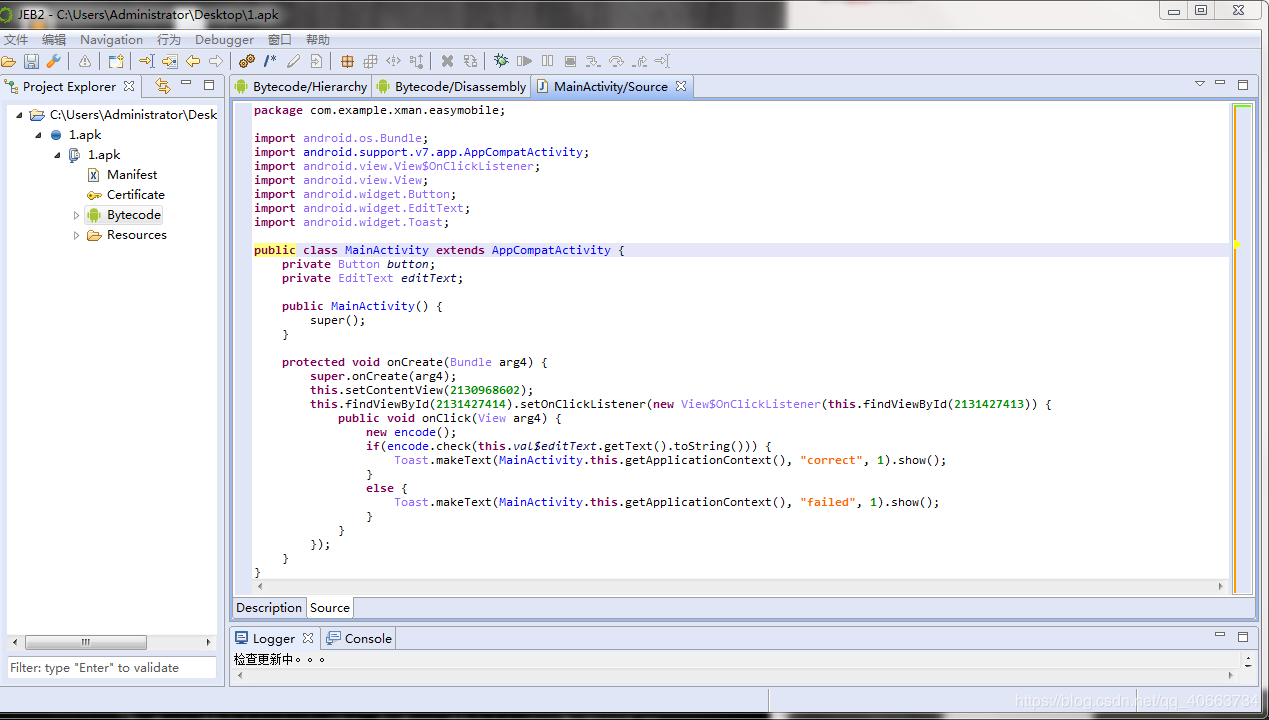Viewport: 1269px width, 720px height.
Task: Click the sync arrows icon in Project Explorer
Action: (x=163, y=86)
